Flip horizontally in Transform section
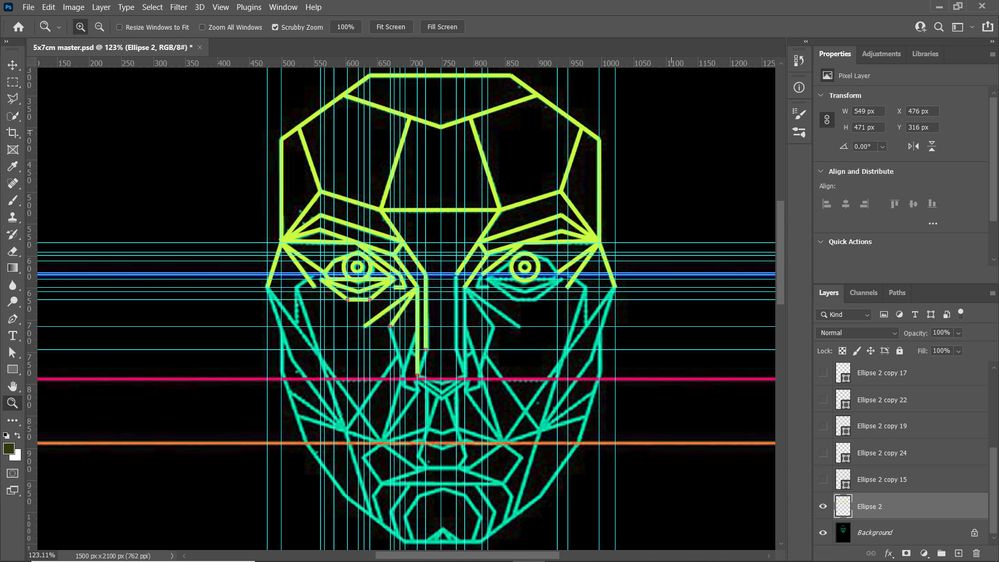 (x=913, y=146)
